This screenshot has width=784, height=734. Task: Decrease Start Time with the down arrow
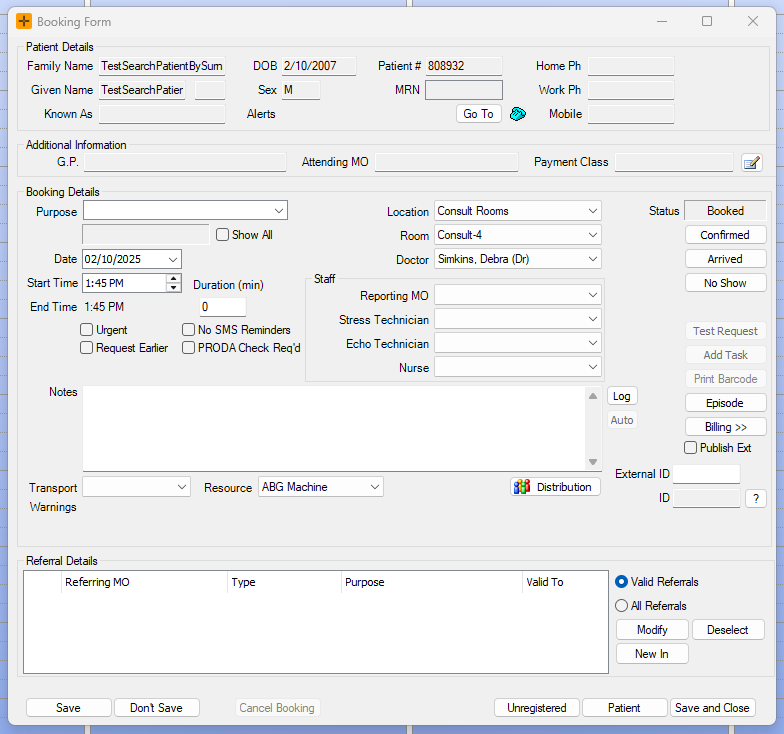coord(173,288)
